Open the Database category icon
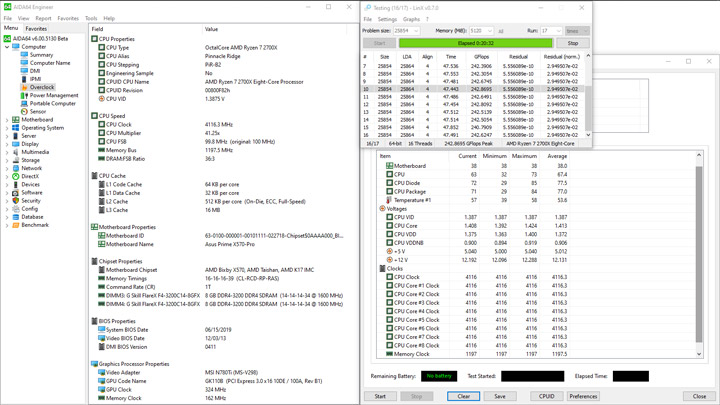720x405 pixels. tap(16, 217)
